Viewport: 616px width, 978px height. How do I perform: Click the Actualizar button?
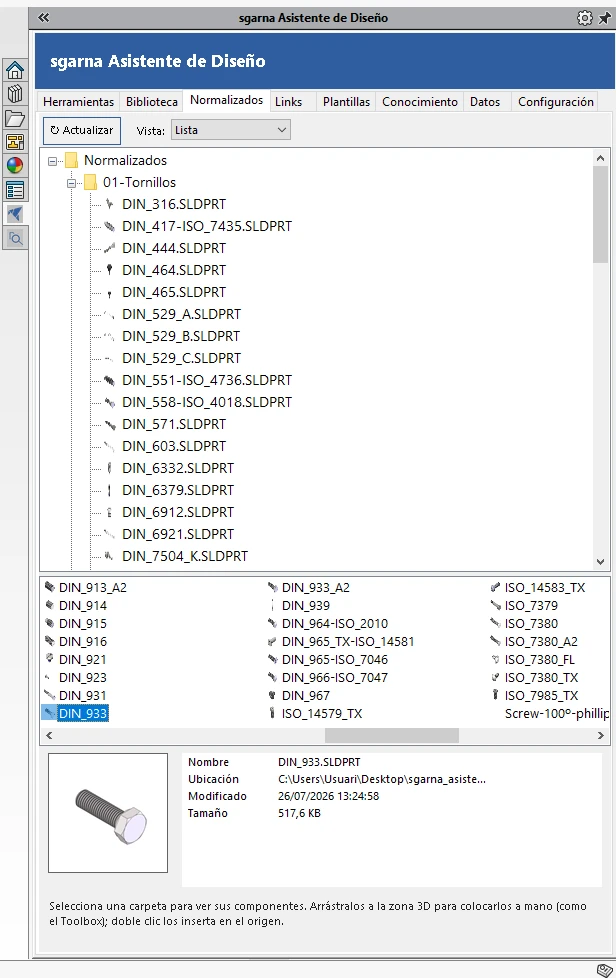pos(82,130)
